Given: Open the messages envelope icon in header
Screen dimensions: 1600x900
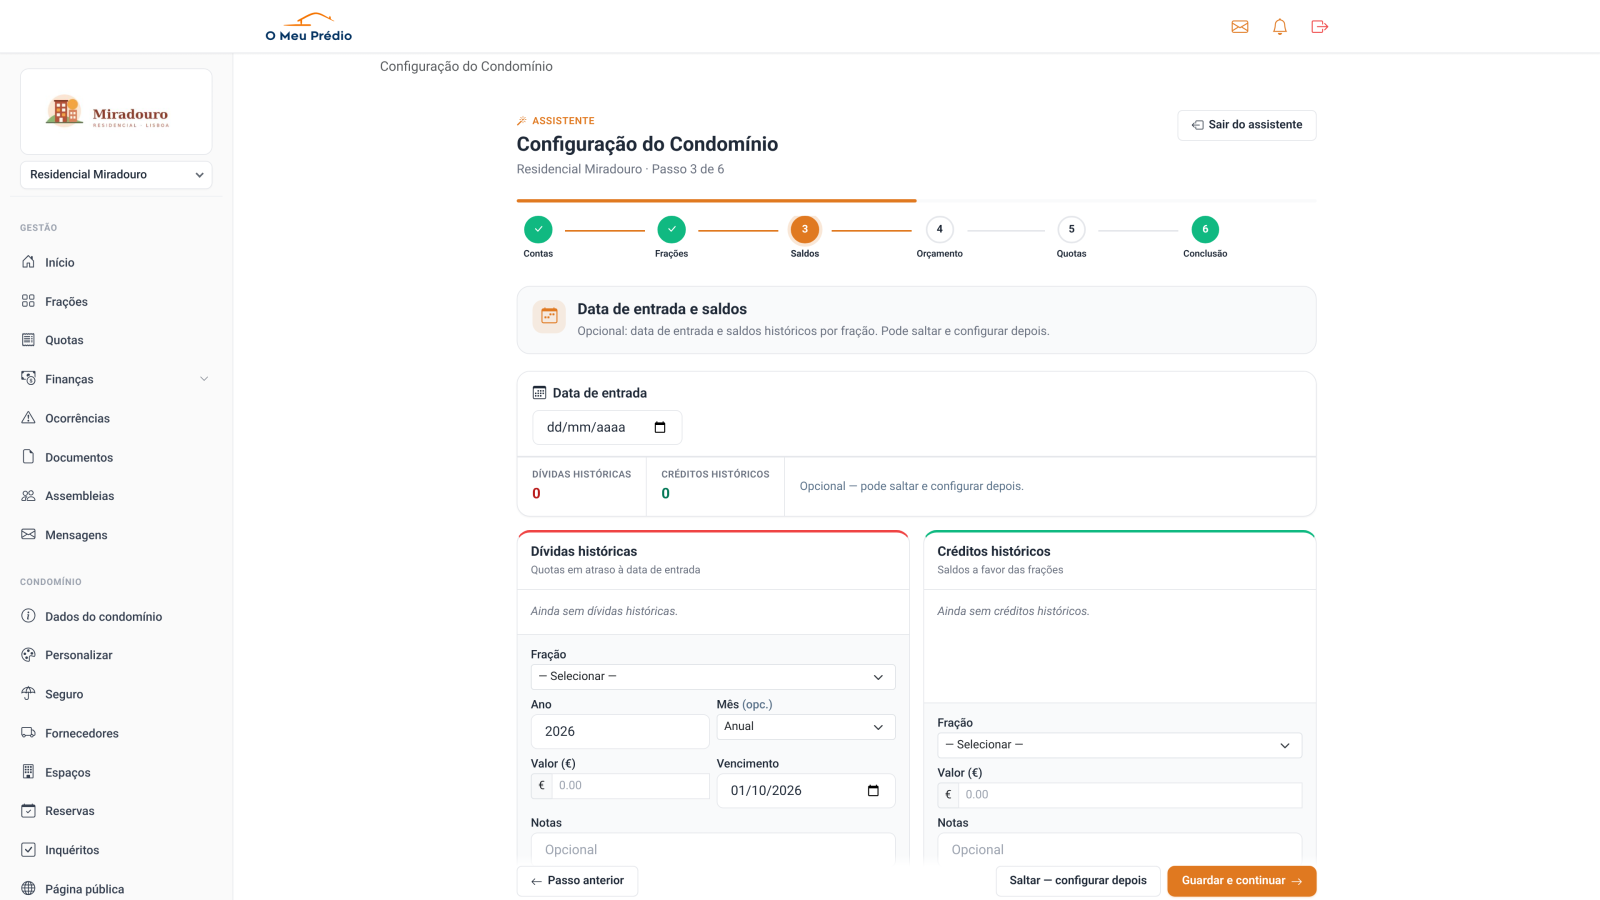Looking at the screenshot, I should click(x=1240, y=27).
